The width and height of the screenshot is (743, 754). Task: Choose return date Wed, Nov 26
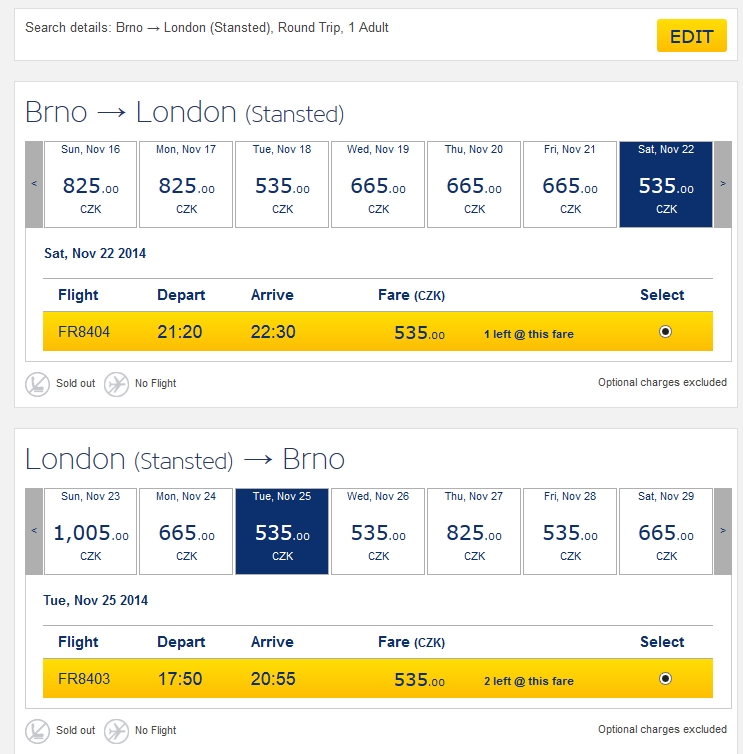point(378,531)
